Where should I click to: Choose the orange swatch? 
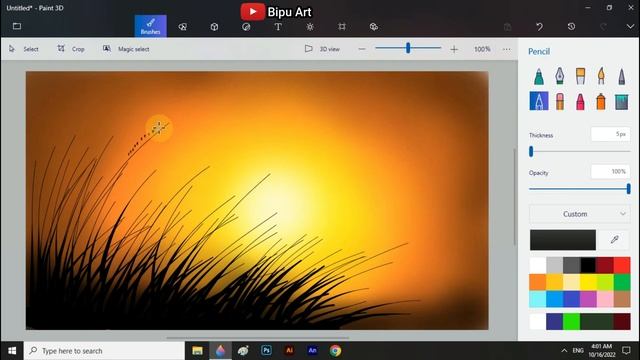pyautogui.click(x=538, y=282)
